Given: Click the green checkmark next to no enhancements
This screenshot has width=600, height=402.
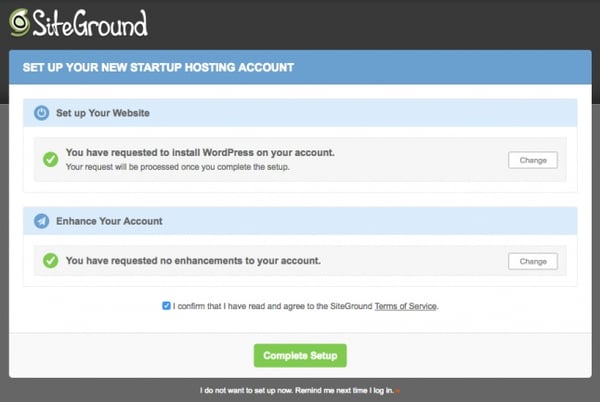Looking at the screenshot, I should tap(50, 260).
